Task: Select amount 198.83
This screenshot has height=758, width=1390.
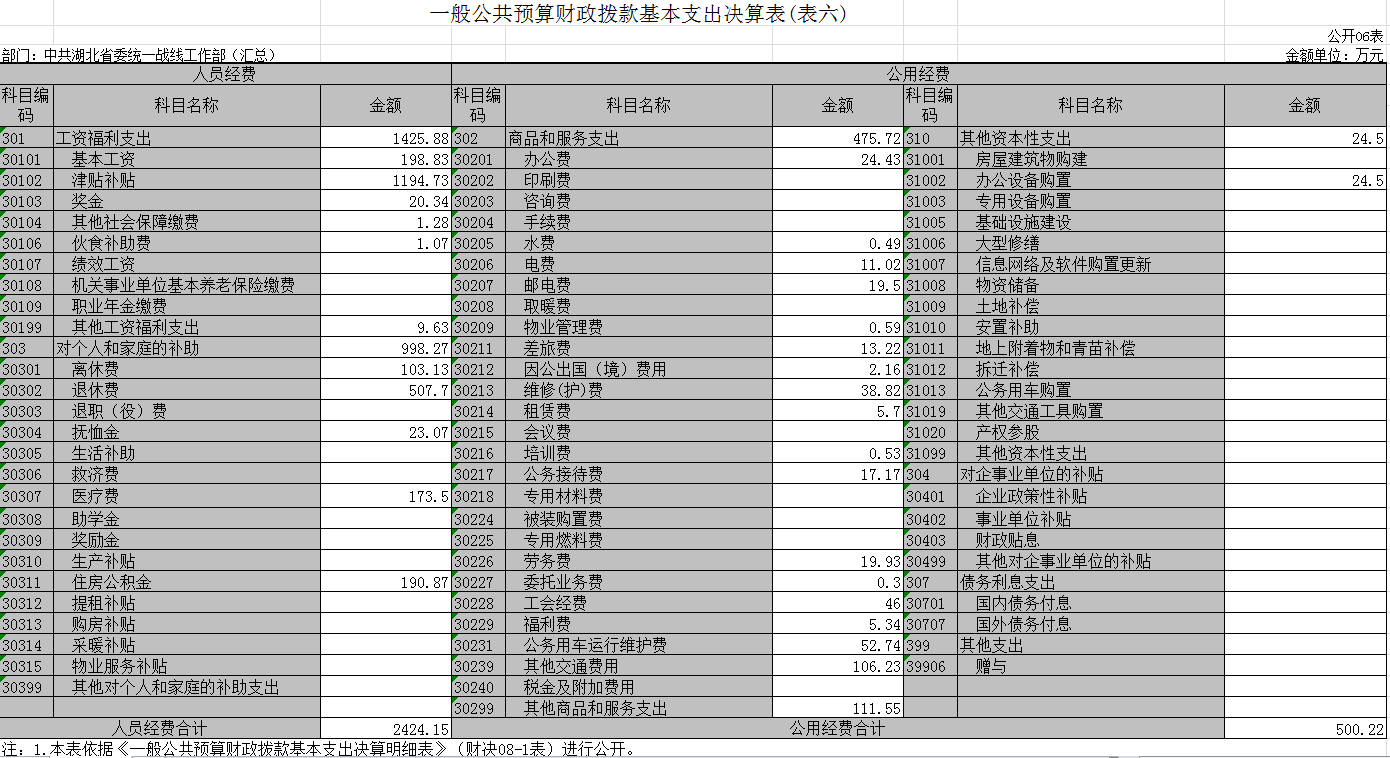Action: pos(386,159)
